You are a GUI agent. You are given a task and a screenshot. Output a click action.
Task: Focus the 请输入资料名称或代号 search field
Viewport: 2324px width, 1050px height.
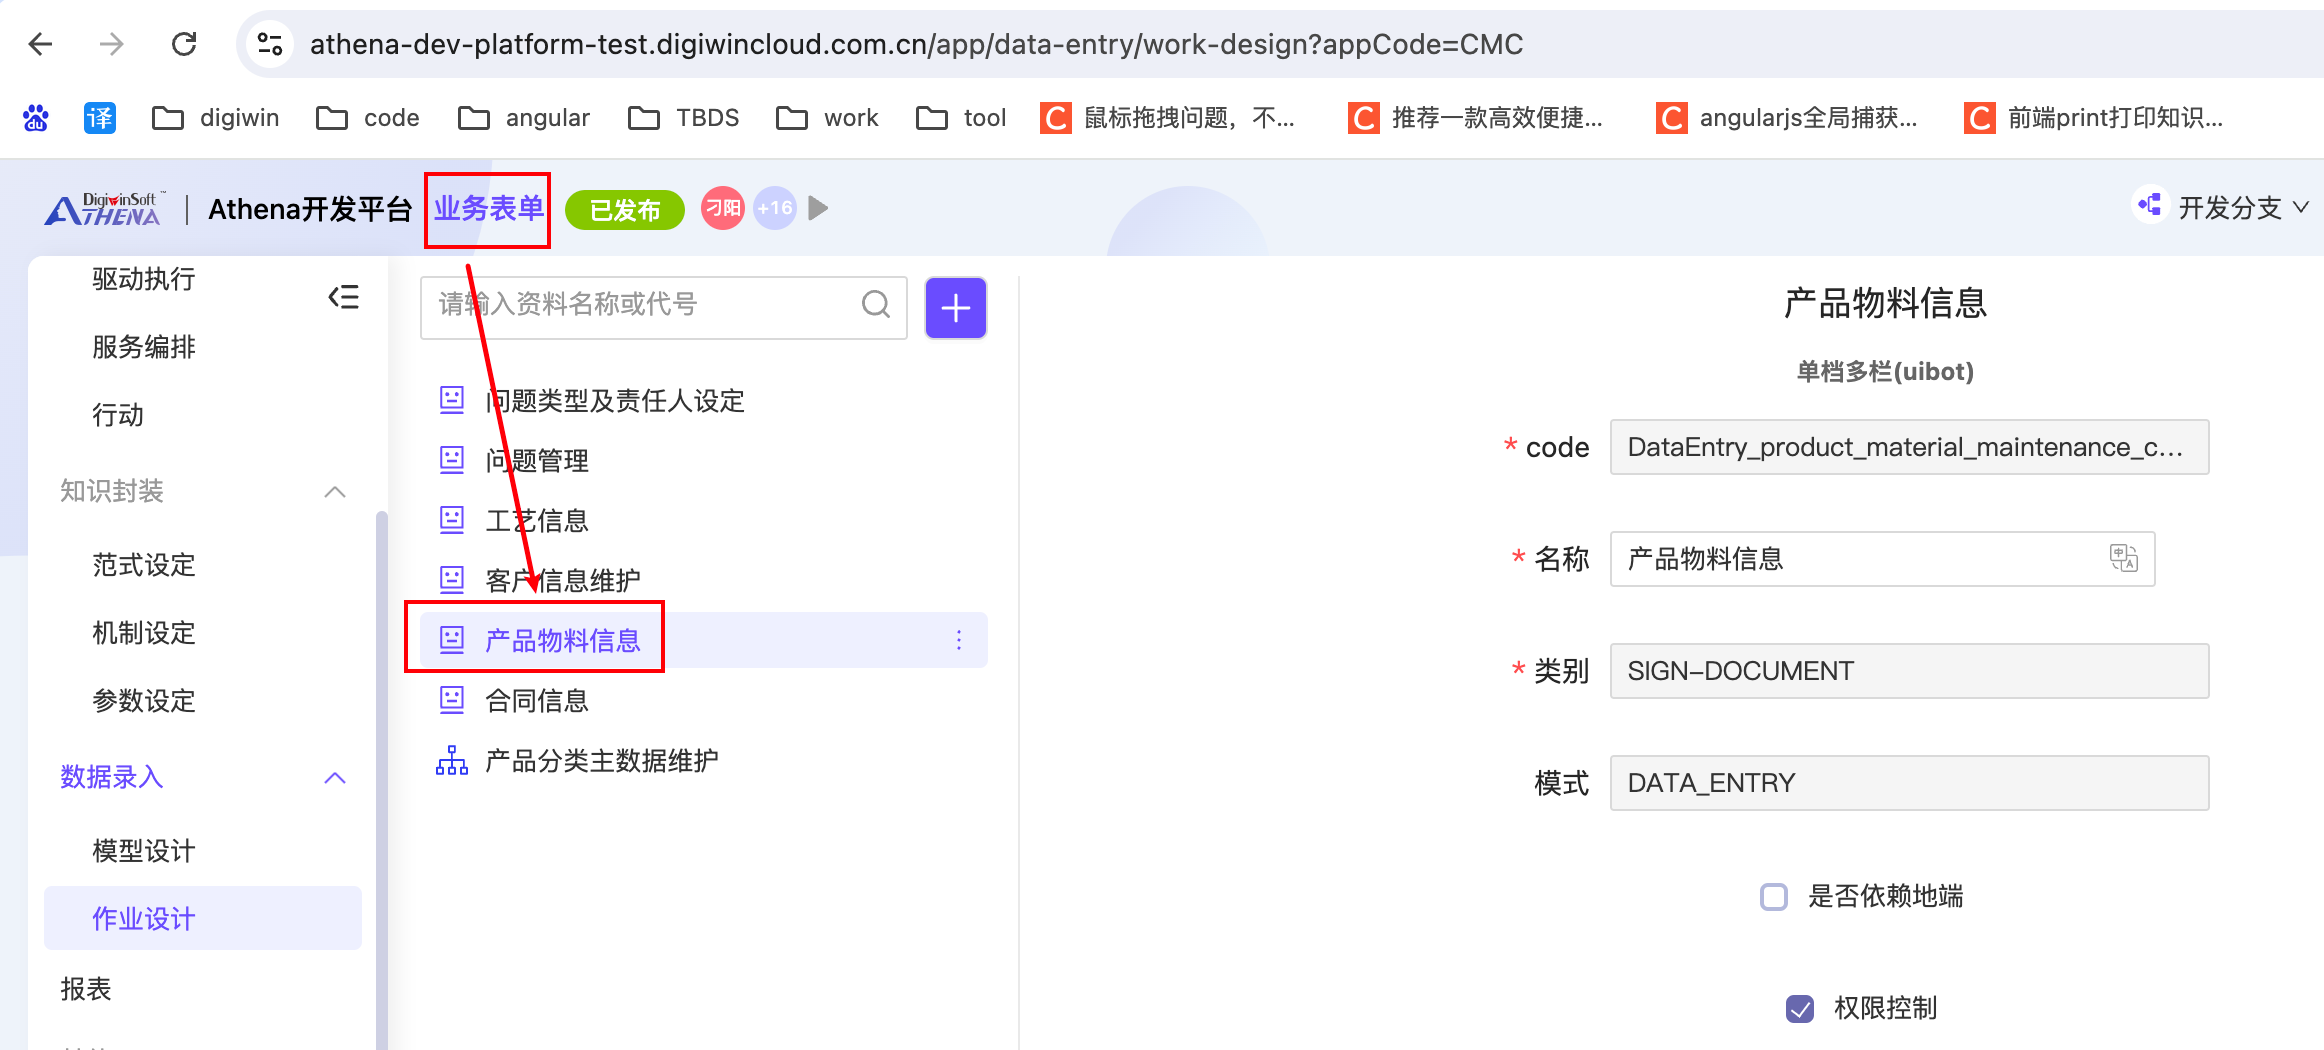click(640, 304)
